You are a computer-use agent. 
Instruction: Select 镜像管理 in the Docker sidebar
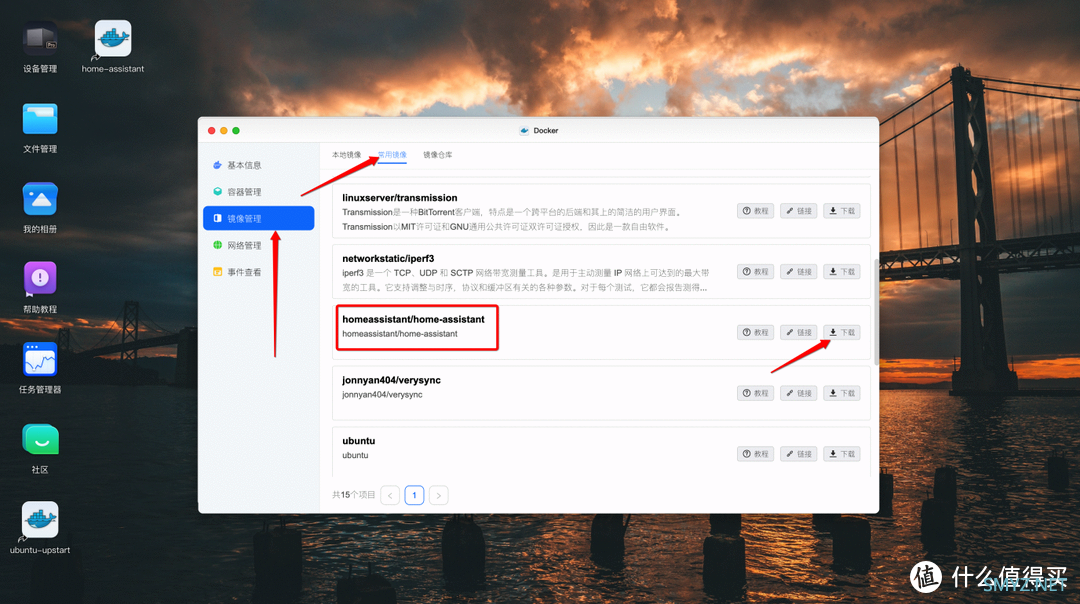pos(259,218)
